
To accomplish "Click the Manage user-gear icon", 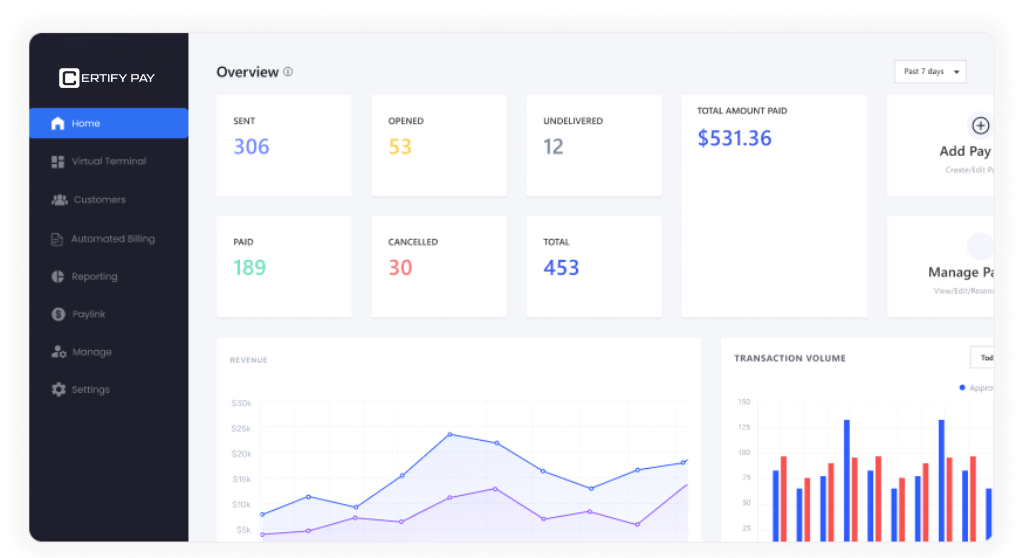I will click(x=58, y=352).
